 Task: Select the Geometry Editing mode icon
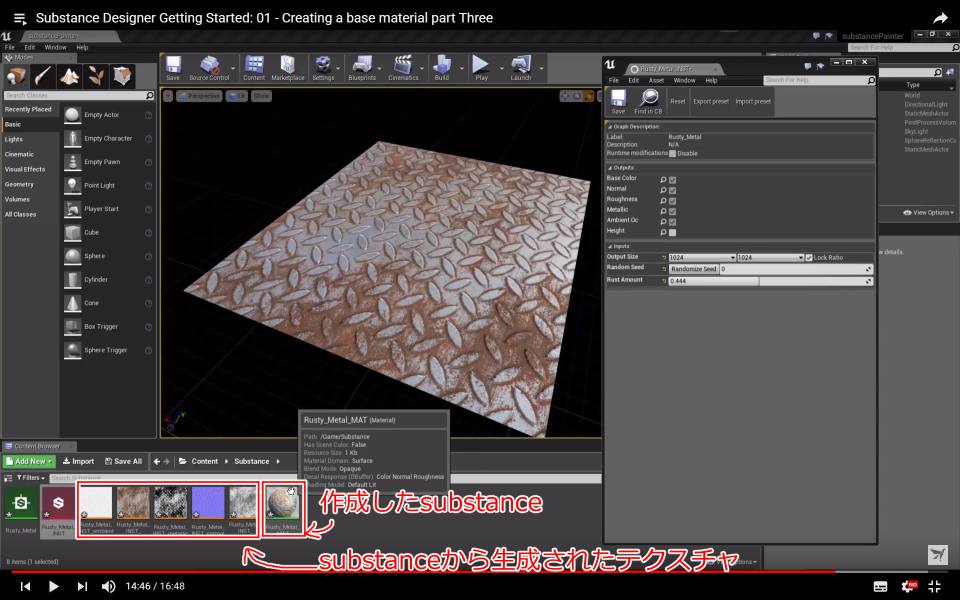122,76
